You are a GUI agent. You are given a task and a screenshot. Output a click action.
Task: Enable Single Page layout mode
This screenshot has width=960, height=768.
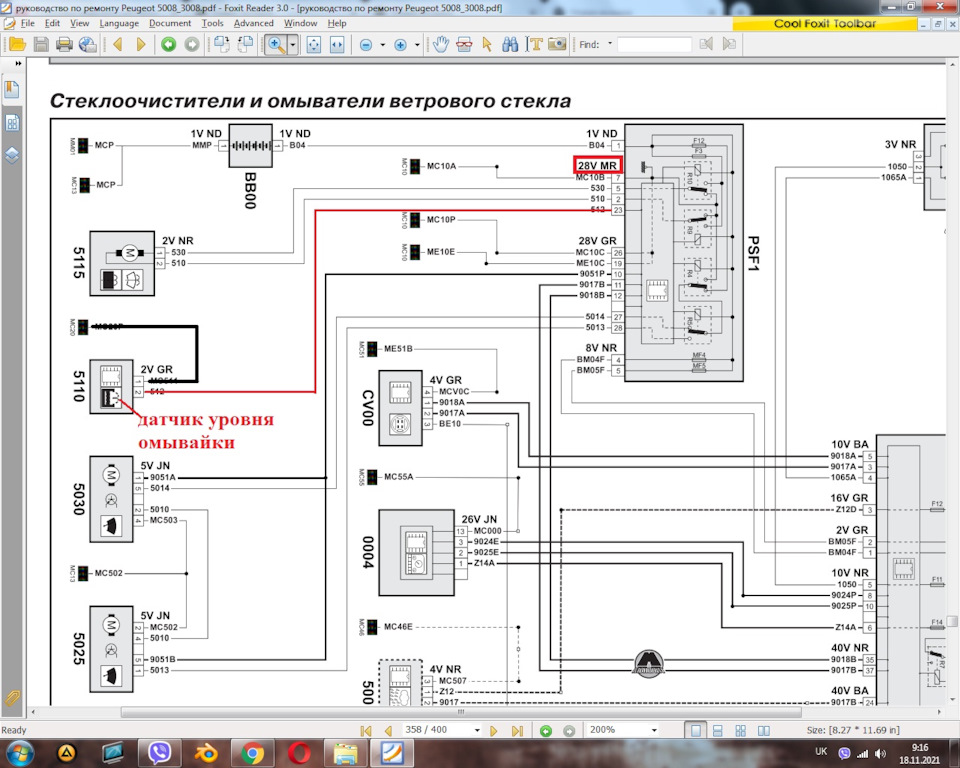[x=696, y=731]
